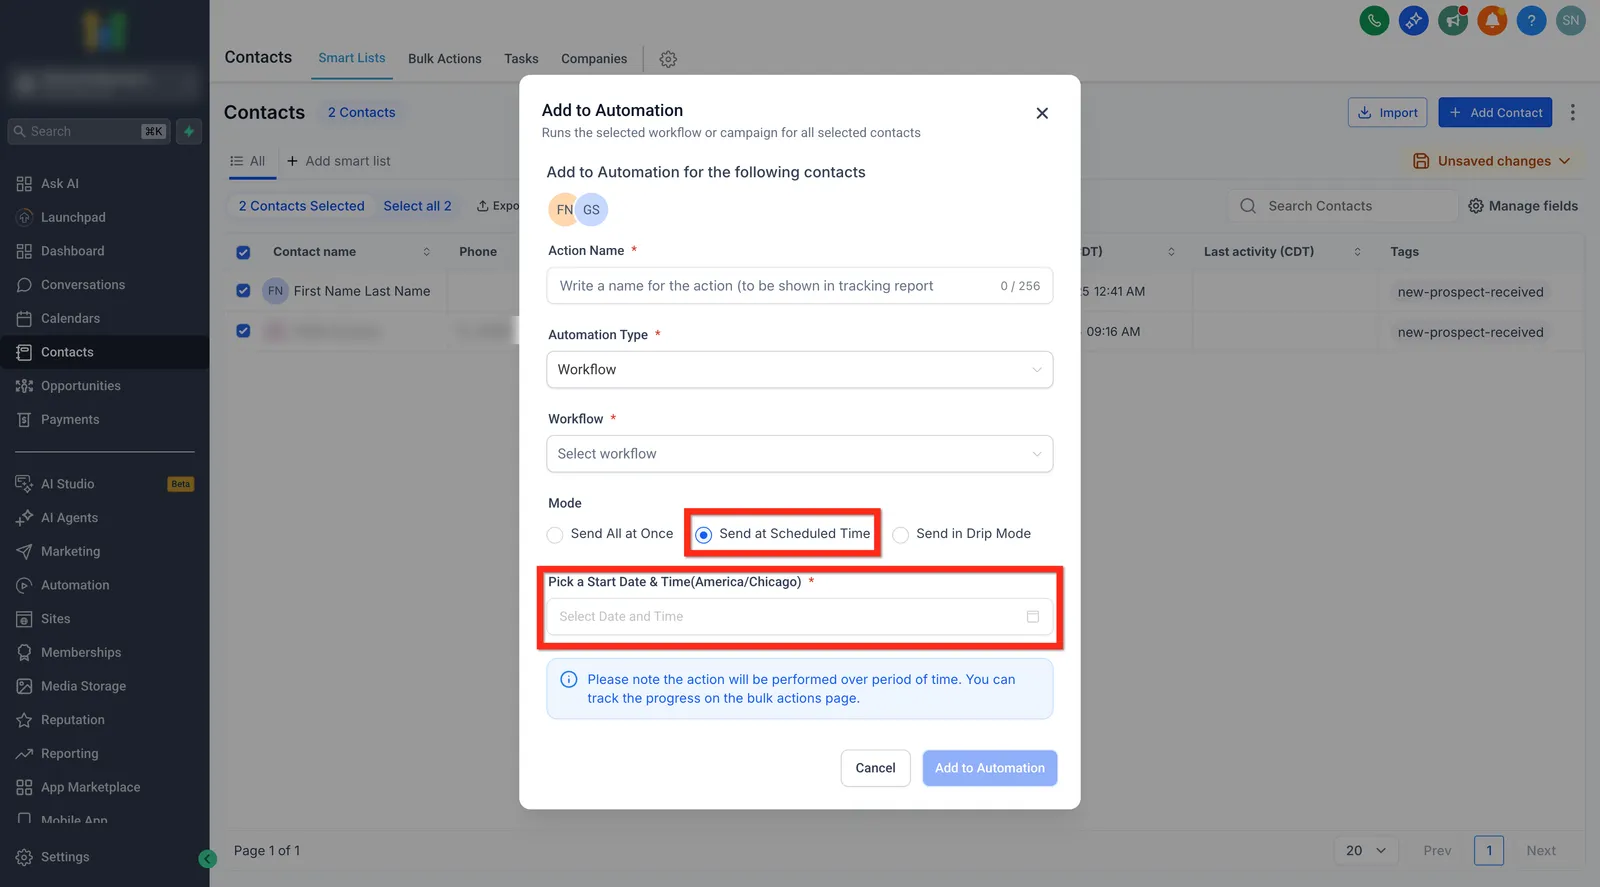Open the Automation Type dropdown
The image size is (1600, 887).
799,370
